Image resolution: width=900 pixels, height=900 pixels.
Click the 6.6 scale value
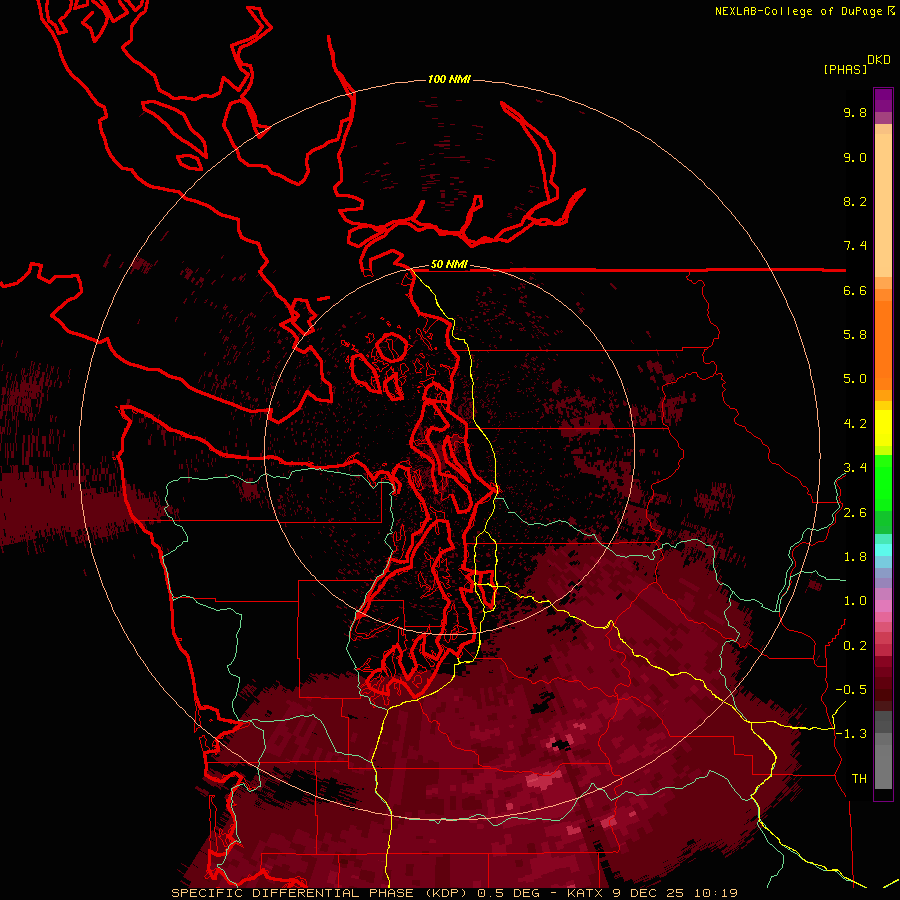click(x=855, y=291)
